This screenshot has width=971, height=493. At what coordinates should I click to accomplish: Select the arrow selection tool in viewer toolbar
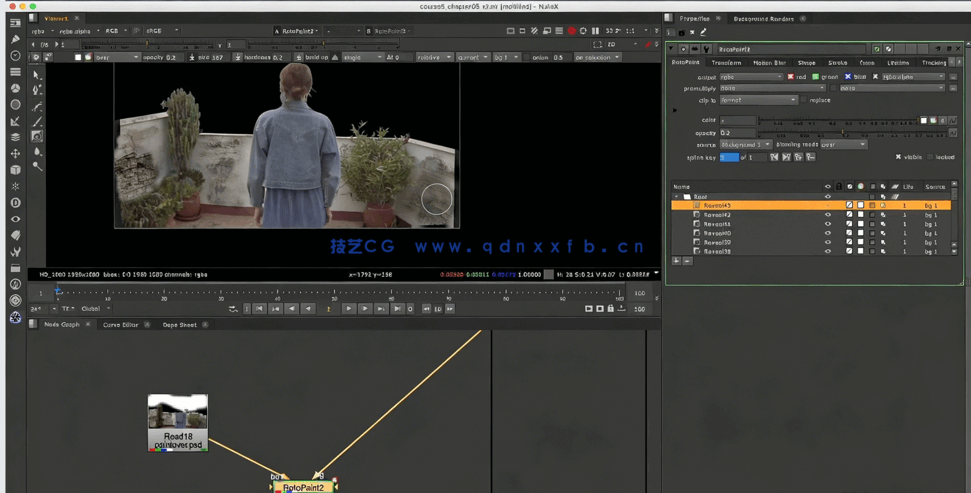pyautogui.click(x=37, y=75)
